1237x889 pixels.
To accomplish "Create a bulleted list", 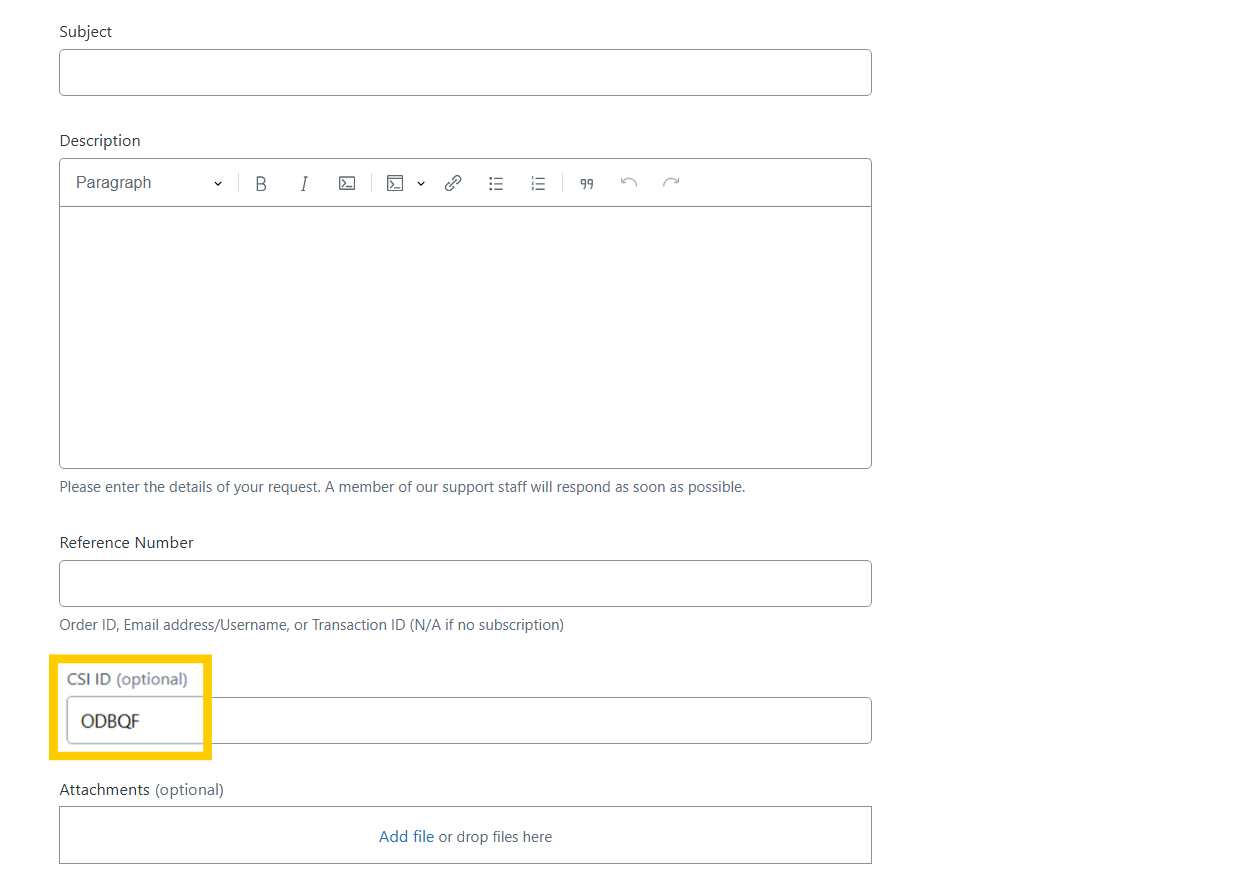I will 496,183.
